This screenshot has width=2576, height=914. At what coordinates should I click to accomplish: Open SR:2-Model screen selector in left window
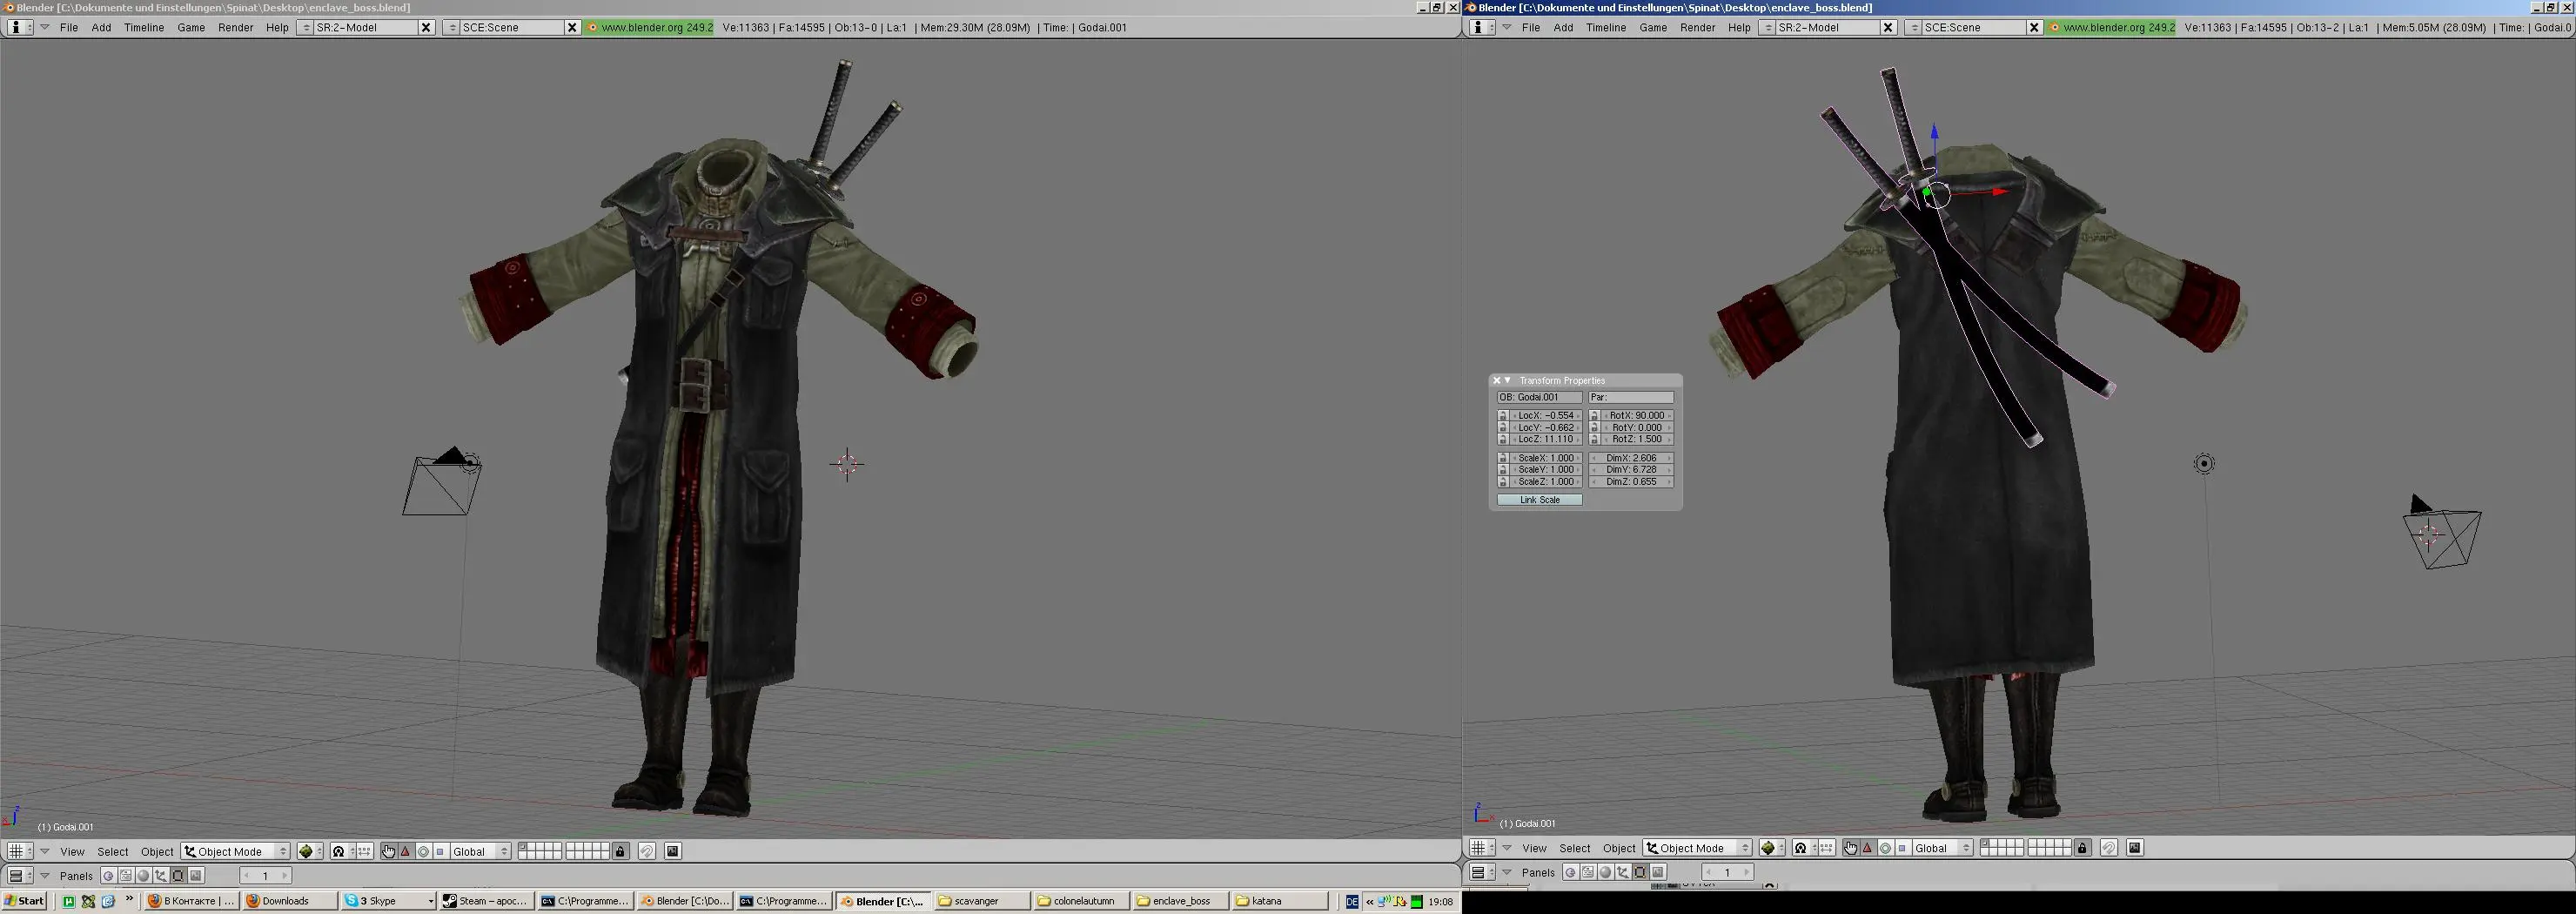[x=306, y=27]
